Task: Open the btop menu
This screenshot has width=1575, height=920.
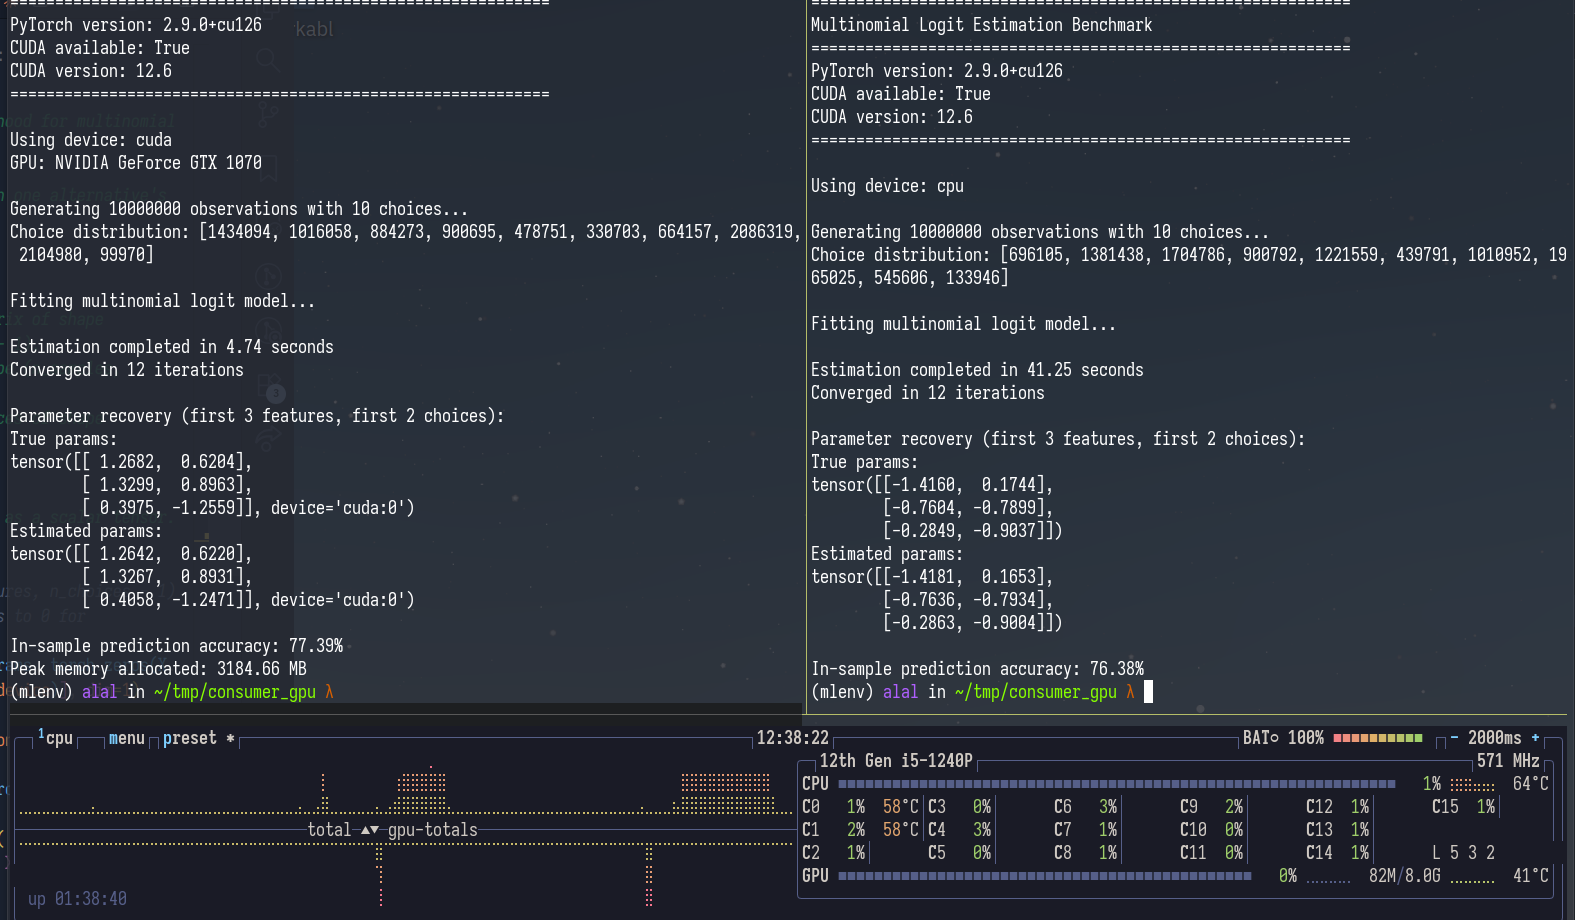Action: click(x=127, y=738)
